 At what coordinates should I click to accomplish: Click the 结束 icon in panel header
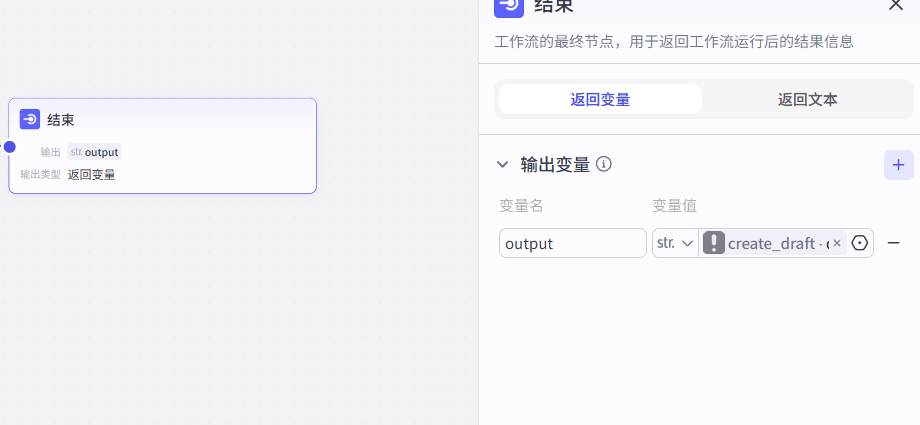click(509, 6)
